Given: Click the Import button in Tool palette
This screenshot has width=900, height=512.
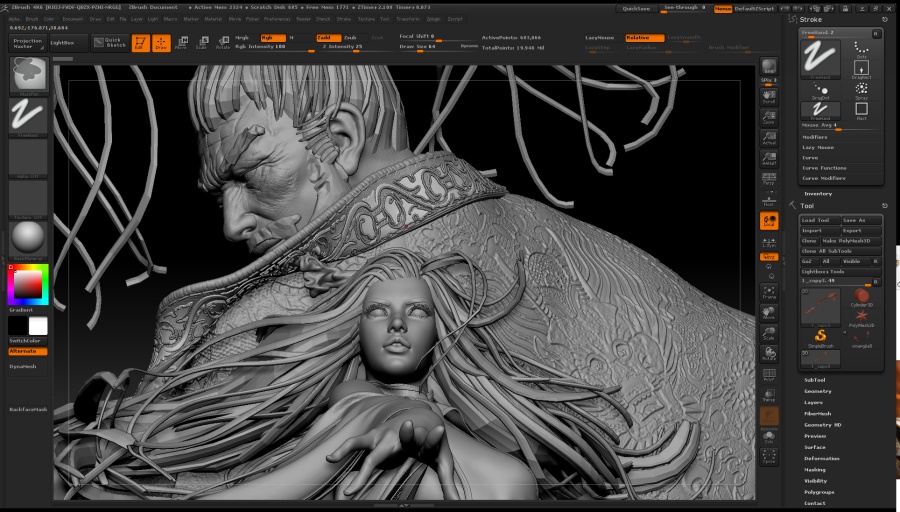Looking at the screenshot, I should coord(820,231).
